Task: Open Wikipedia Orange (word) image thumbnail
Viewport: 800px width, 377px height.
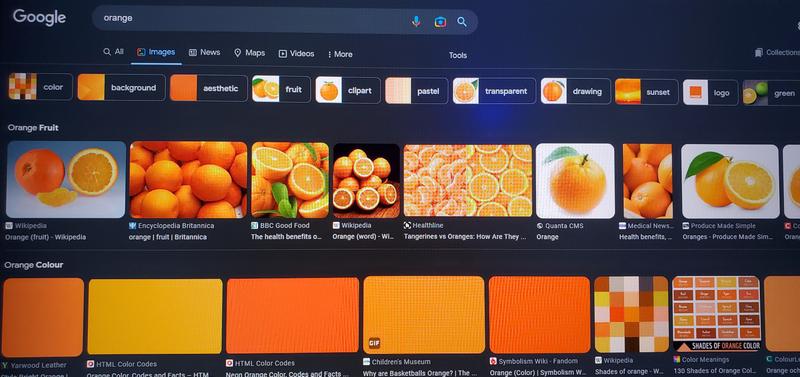Action: click(x=366, y=181)
